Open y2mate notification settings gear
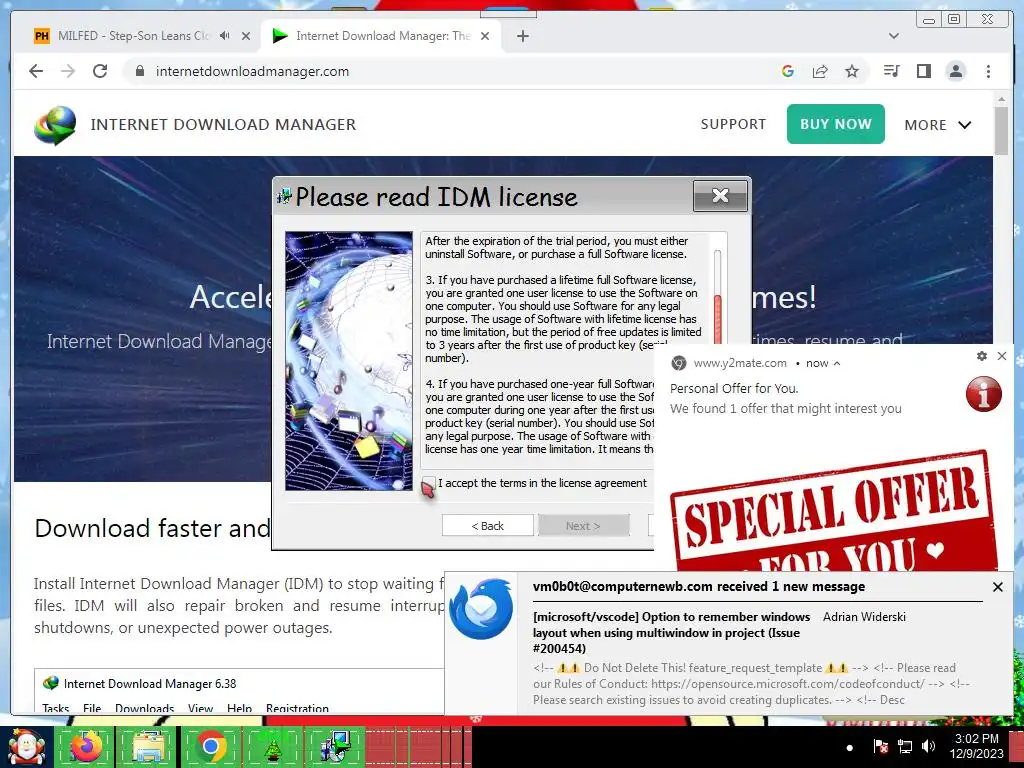Screen dimensions: 1024x768 [x=981, y=356]
